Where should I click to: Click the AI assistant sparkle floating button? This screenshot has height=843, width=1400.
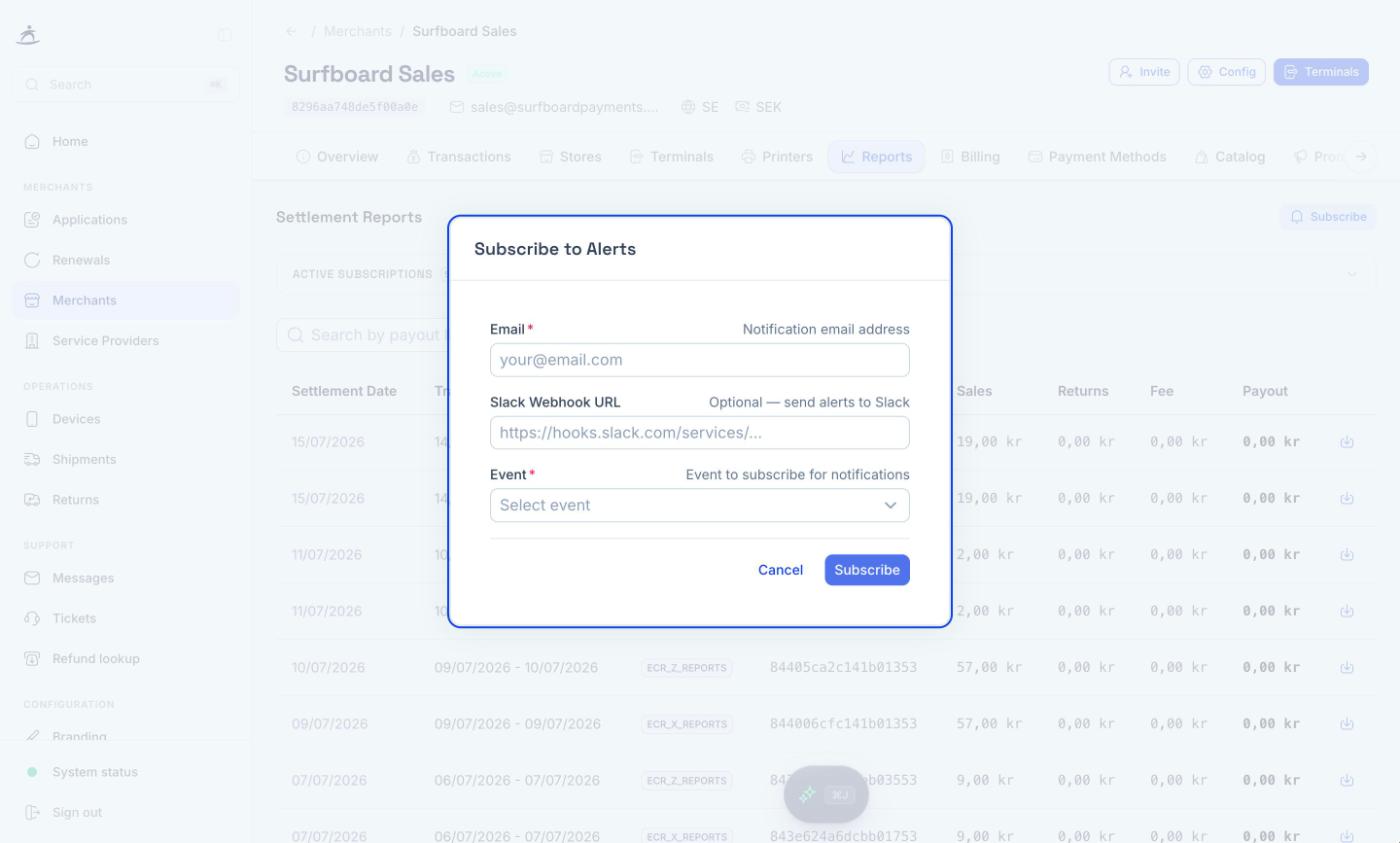pos(826,795)
